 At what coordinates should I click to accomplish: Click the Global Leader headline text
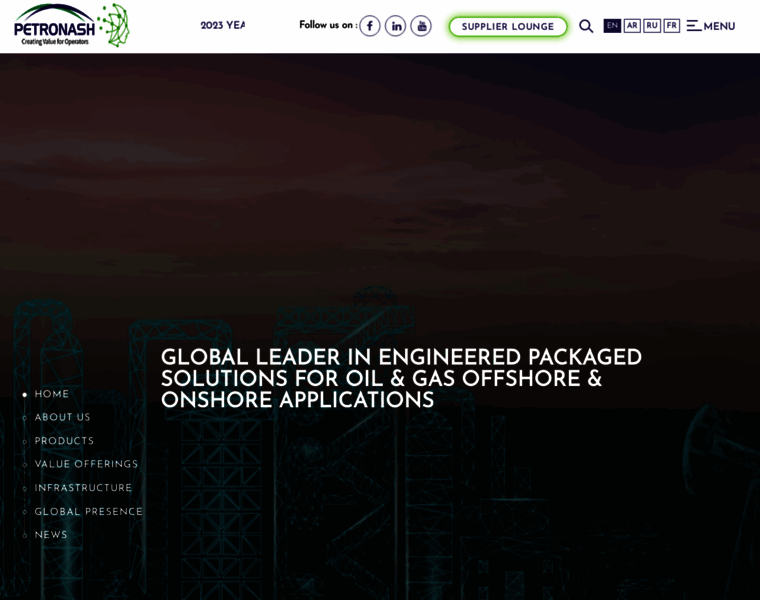(401, 379)
